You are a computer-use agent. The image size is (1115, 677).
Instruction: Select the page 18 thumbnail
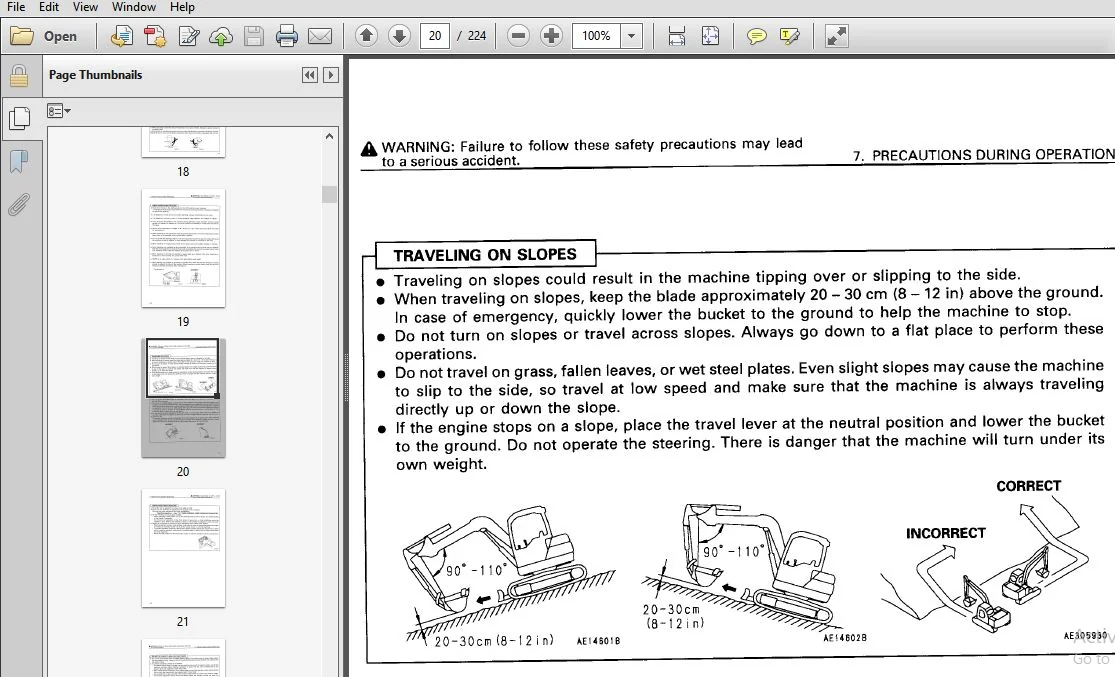[x=183, y=142]
